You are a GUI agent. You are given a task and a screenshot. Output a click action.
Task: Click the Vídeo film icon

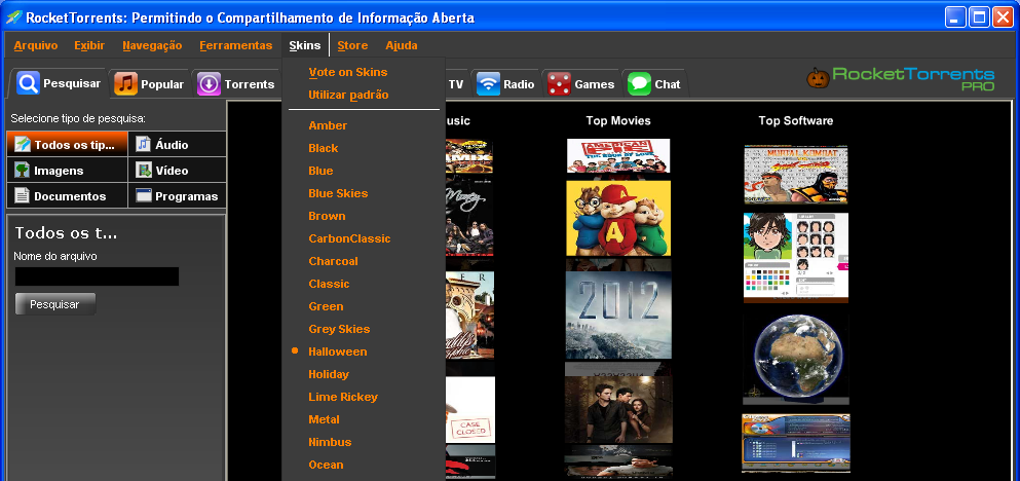(x=143, y=171)
